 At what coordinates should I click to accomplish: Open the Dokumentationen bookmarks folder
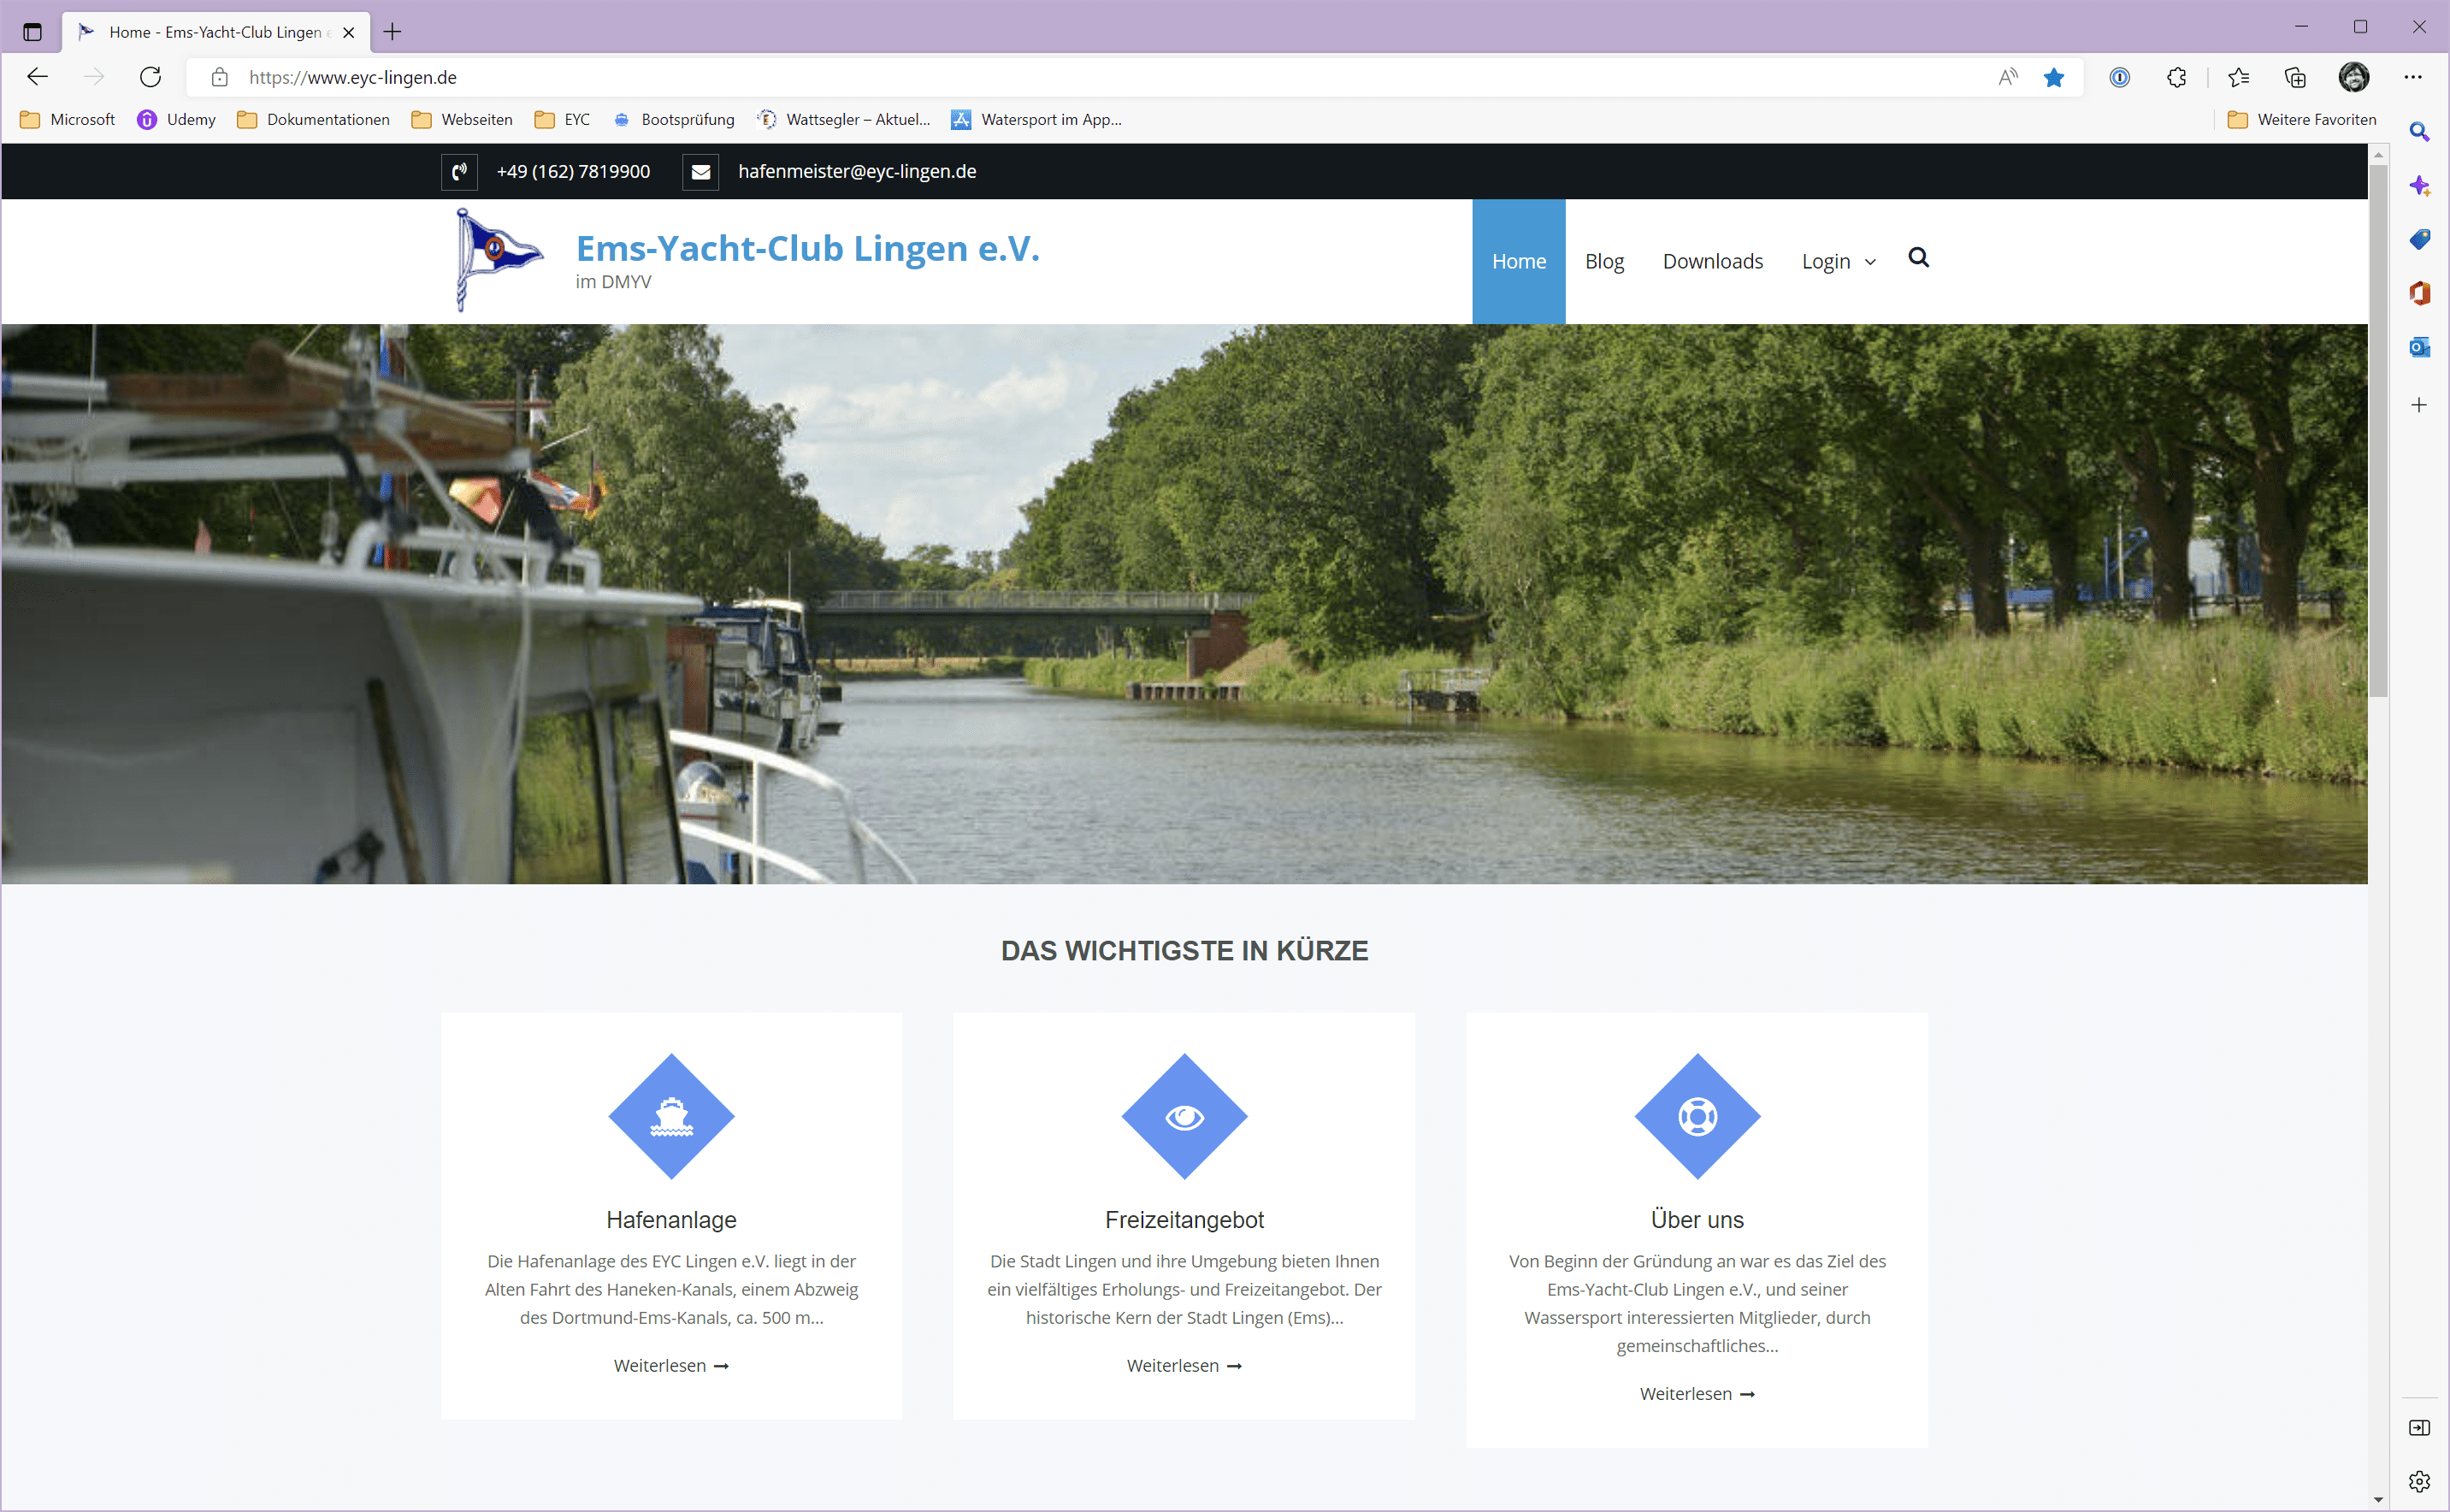coord(313,120)
